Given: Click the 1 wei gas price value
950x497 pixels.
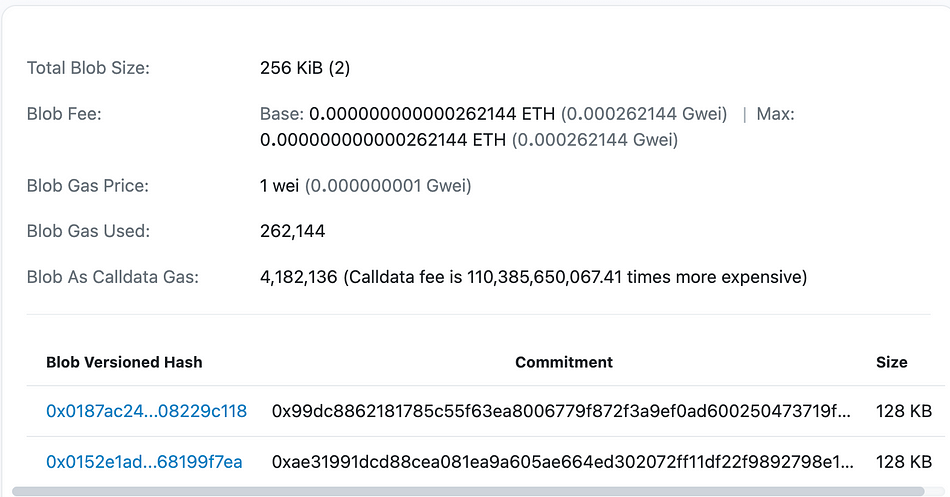Looking at the screenshot, I should (x=279, y=185).
